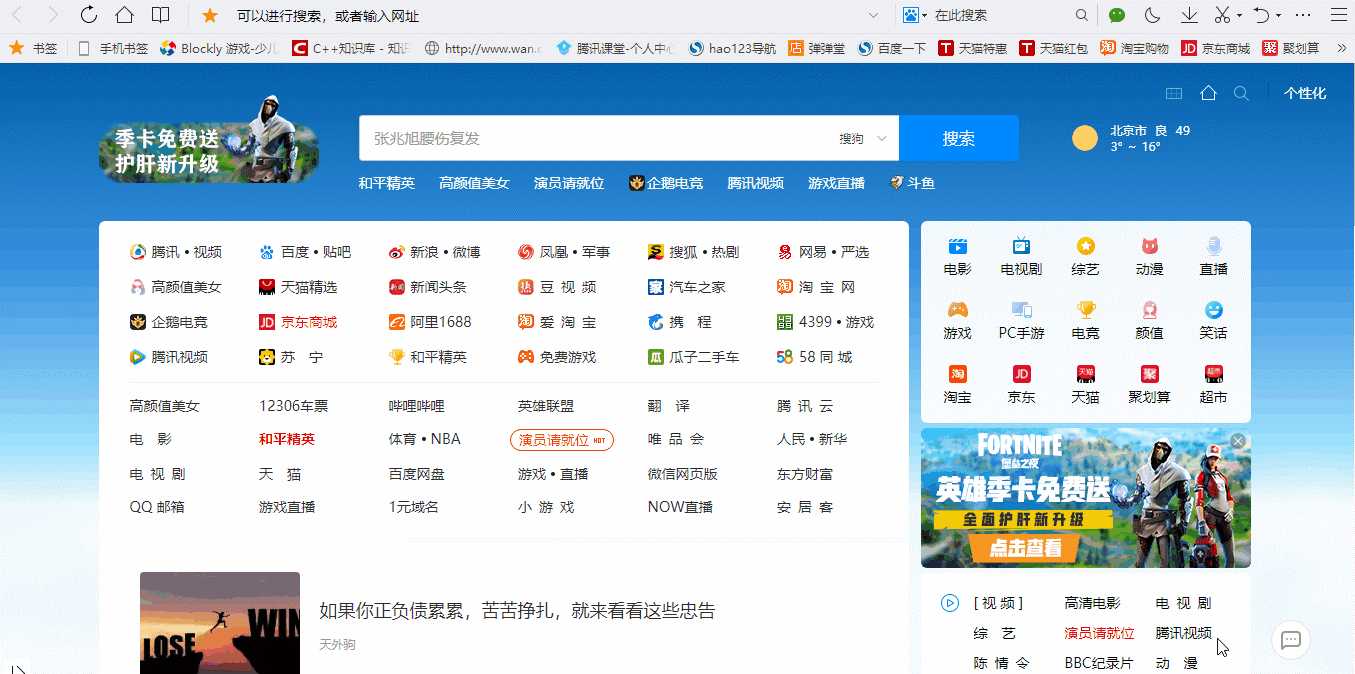1355x674 pixels.
Task: Click the browser forward arrow
Action: click(53, 15)
